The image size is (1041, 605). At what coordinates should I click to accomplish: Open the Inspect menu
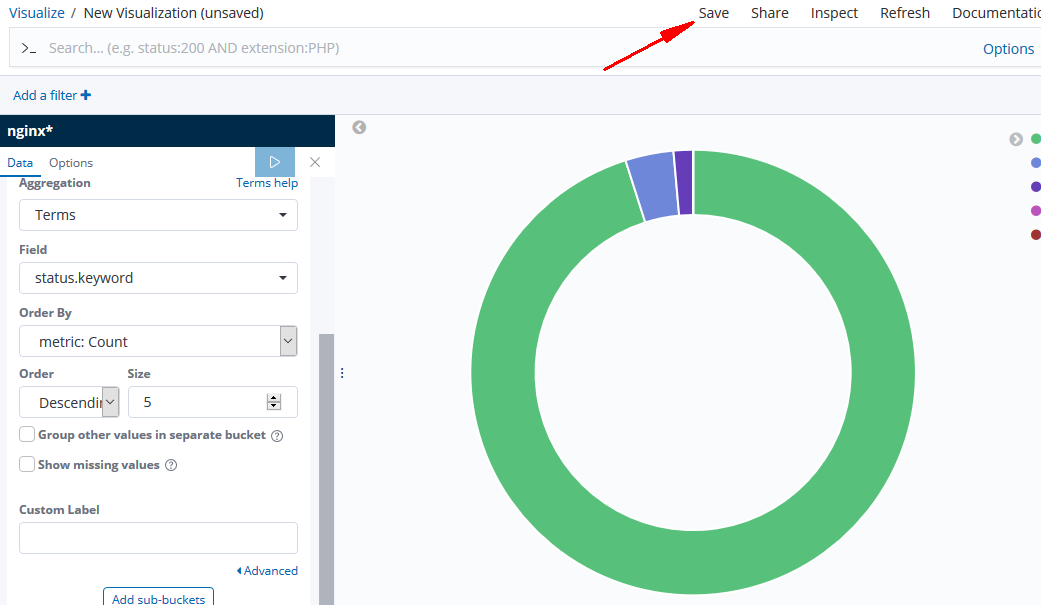[x=834, y=13]
